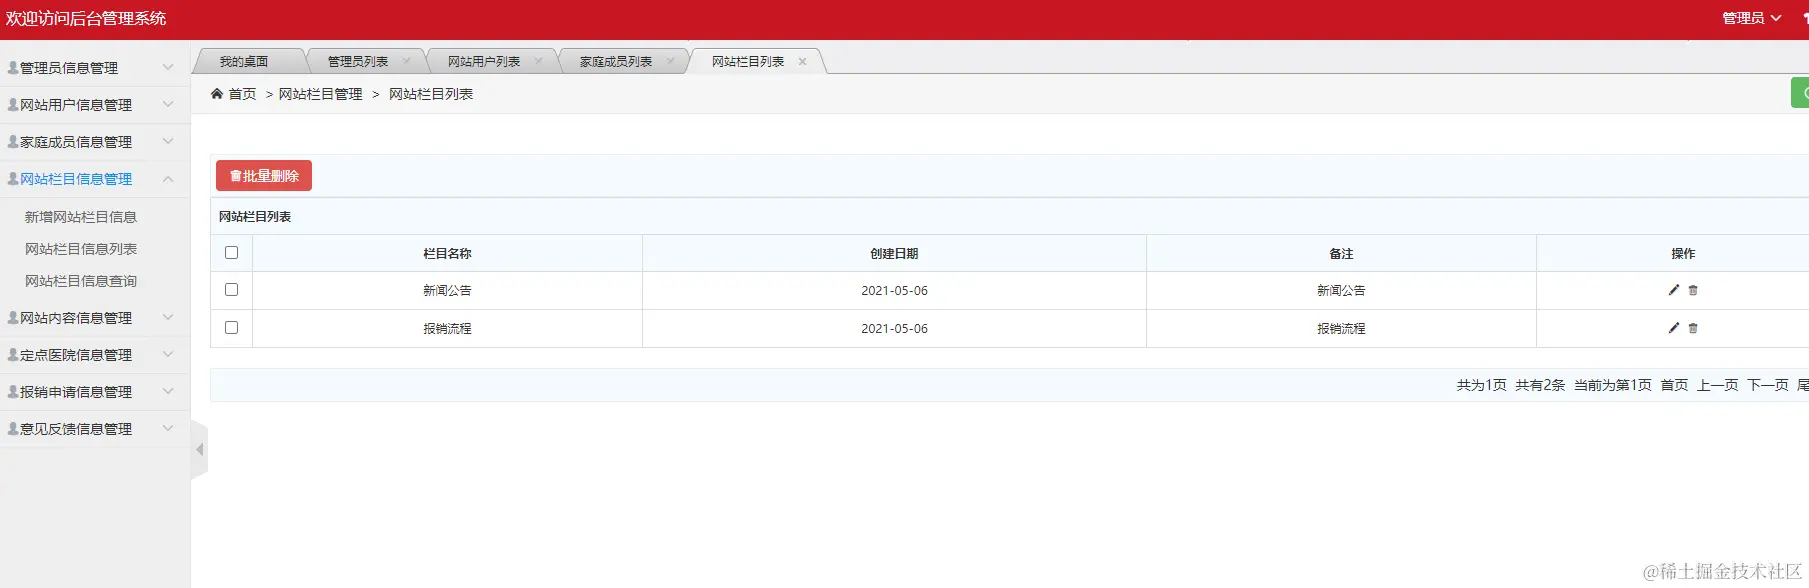Check the checkbox for 新闻公告 row
The height and width of the screenshot is (588, 1809).
click(231, 289)
